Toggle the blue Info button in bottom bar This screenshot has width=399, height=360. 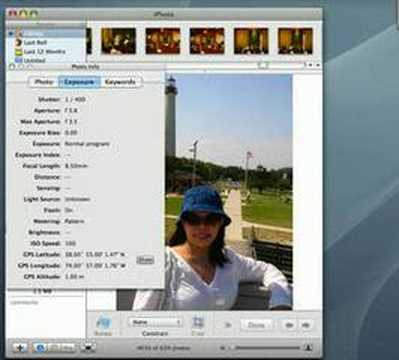(40, 348)
